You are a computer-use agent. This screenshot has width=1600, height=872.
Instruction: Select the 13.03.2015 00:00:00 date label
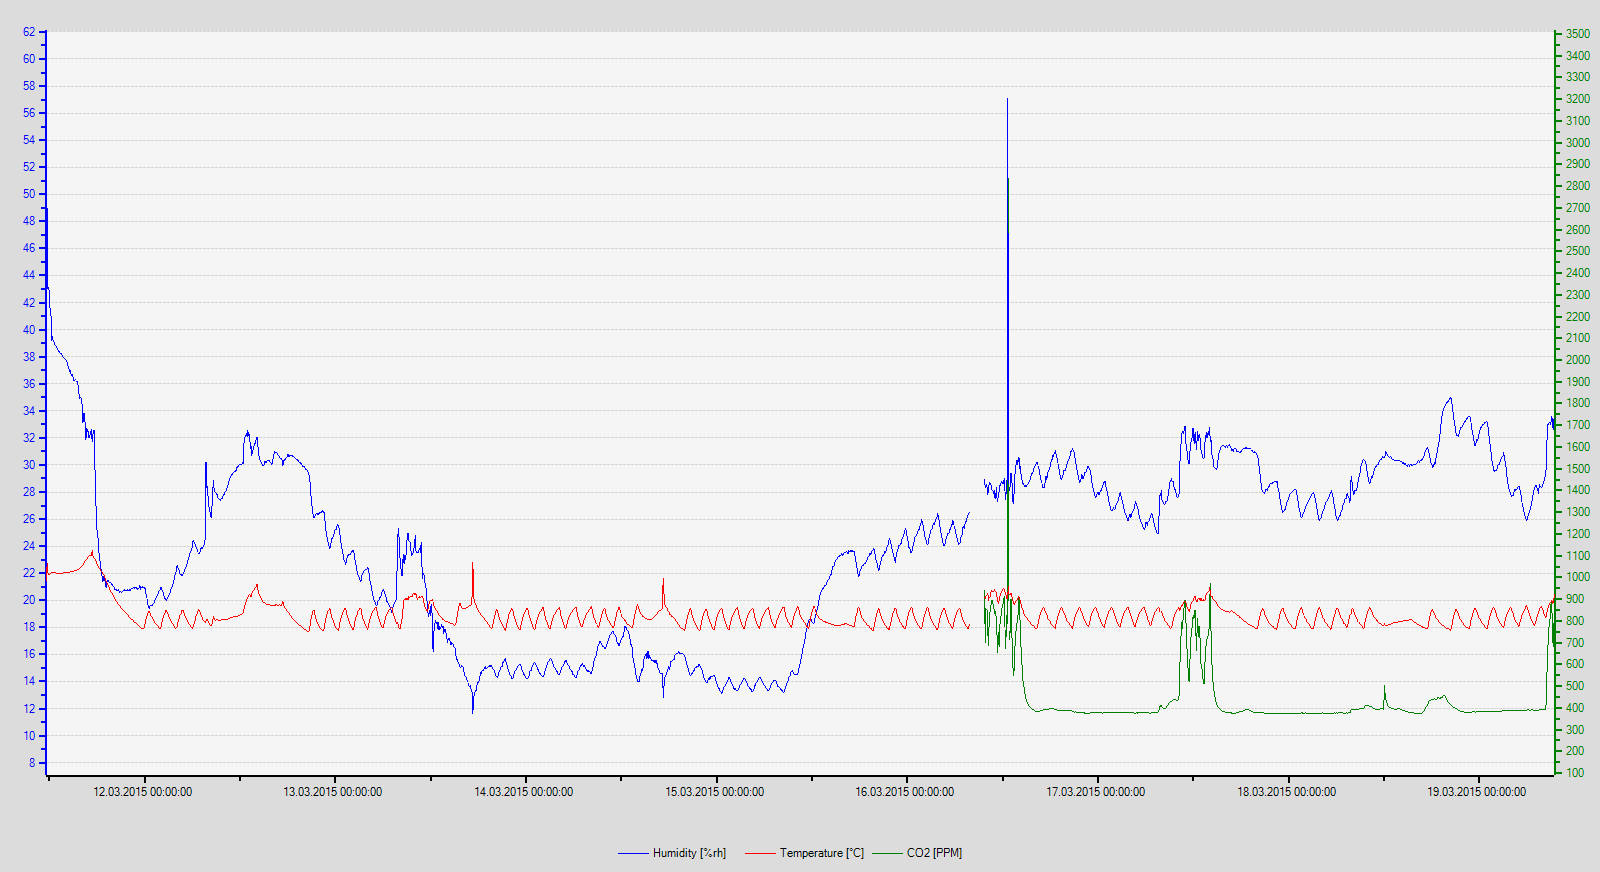click(333, 792)
